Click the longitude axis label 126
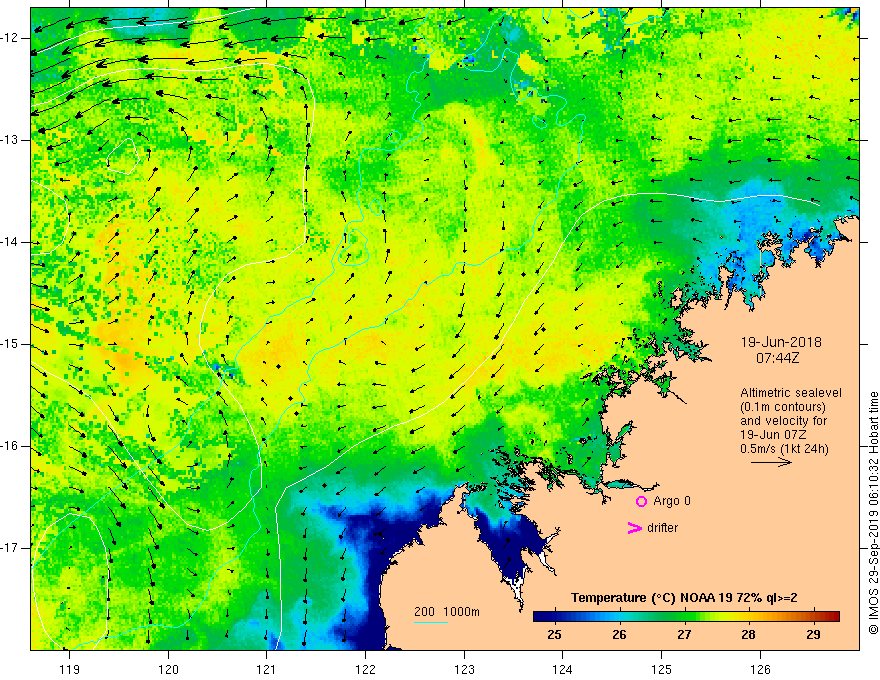The width and height of the screenshot is (880, 680). click(760, 669)
